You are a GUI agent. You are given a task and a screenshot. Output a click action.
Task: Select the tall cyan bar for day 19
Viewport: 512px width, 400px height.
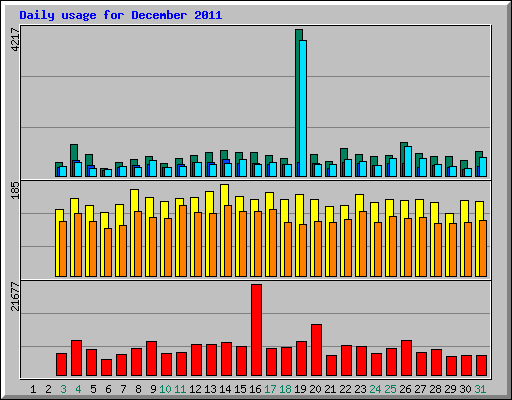303,108
